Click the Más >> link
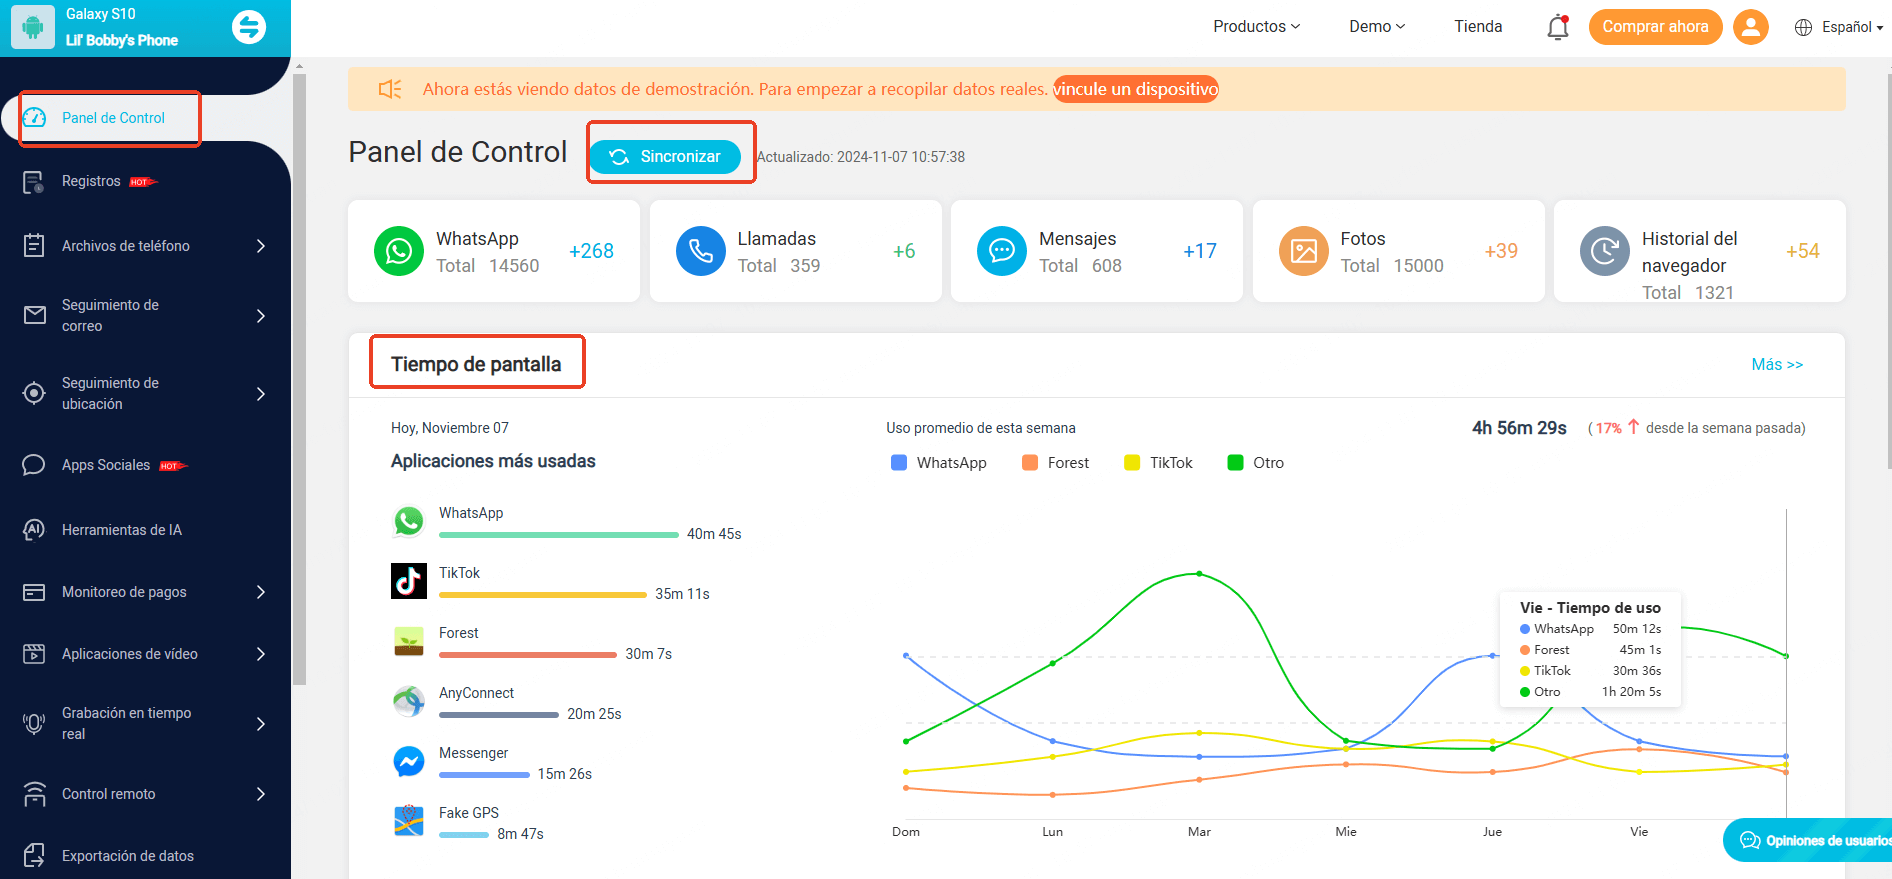1892x879 pixels. coord(1777,365)
